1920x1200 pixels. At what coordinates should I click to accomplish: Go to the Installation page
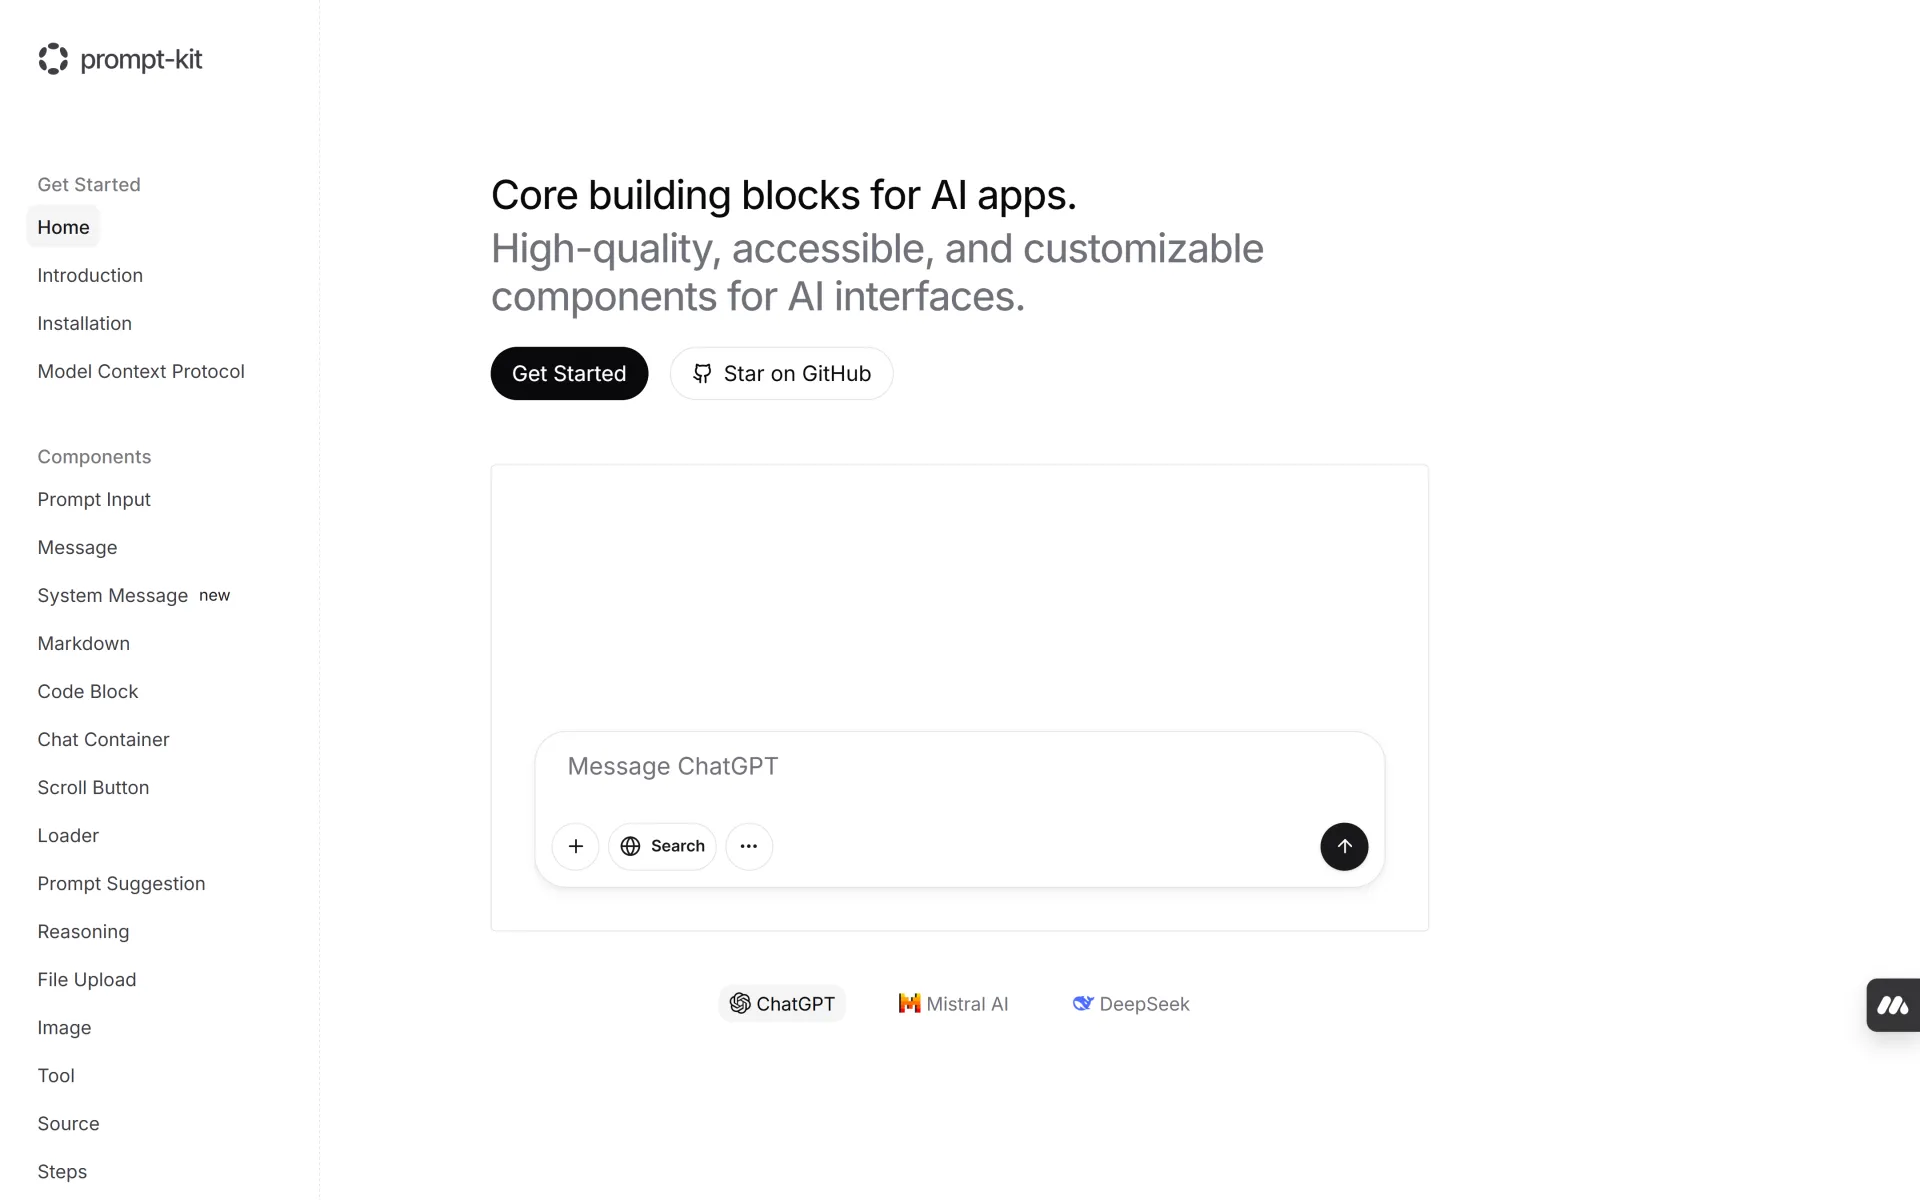point(85,323)
